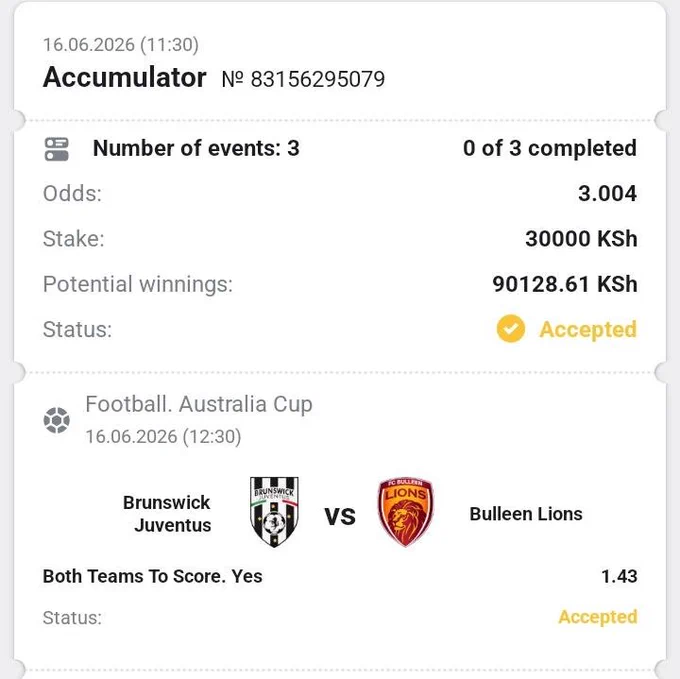The image size is (680, 679).
Task: Click Number of events: 3
Action: [196, 148]
